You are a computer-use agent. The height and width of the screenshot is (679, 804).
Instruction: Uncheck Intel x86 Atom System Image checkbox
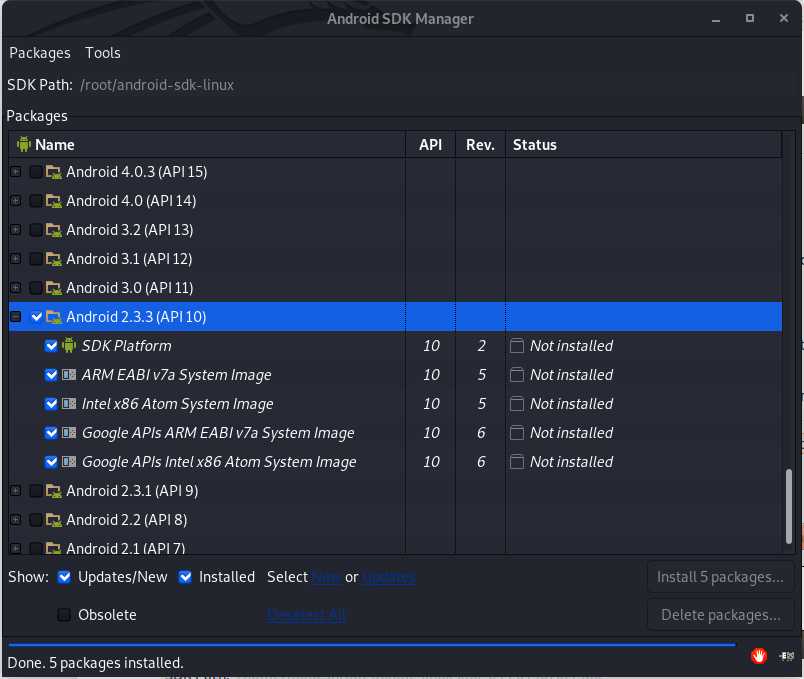pos(51,404)
